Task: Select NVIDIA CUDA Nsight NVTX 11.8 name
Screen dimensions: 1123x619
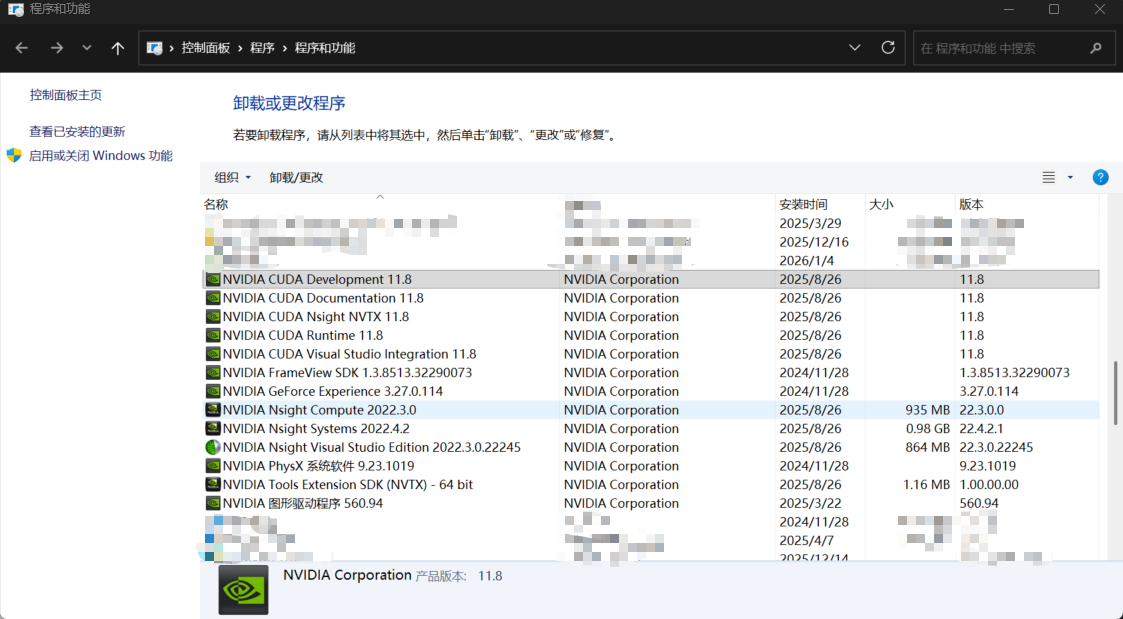Action: coord(316,317)
